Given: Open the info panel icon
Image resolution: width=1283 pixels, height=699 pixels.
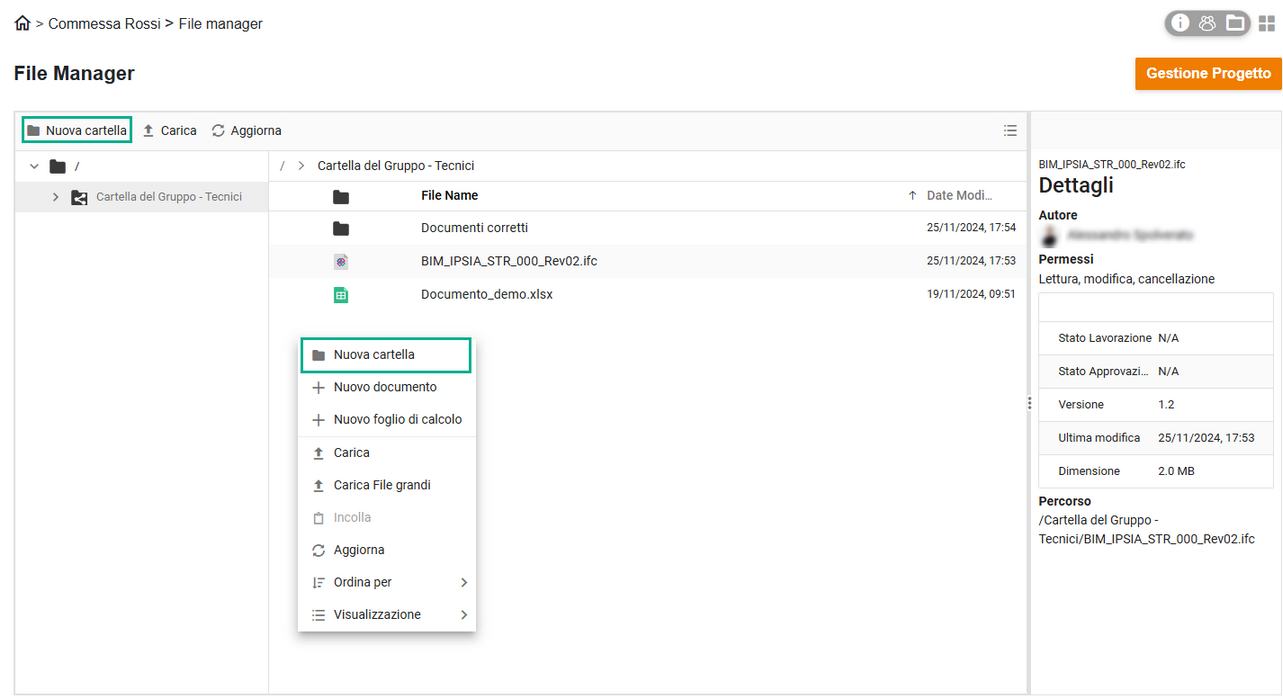Looking at the screenshot, I should pyautogui.click(x=1181, y=23).
